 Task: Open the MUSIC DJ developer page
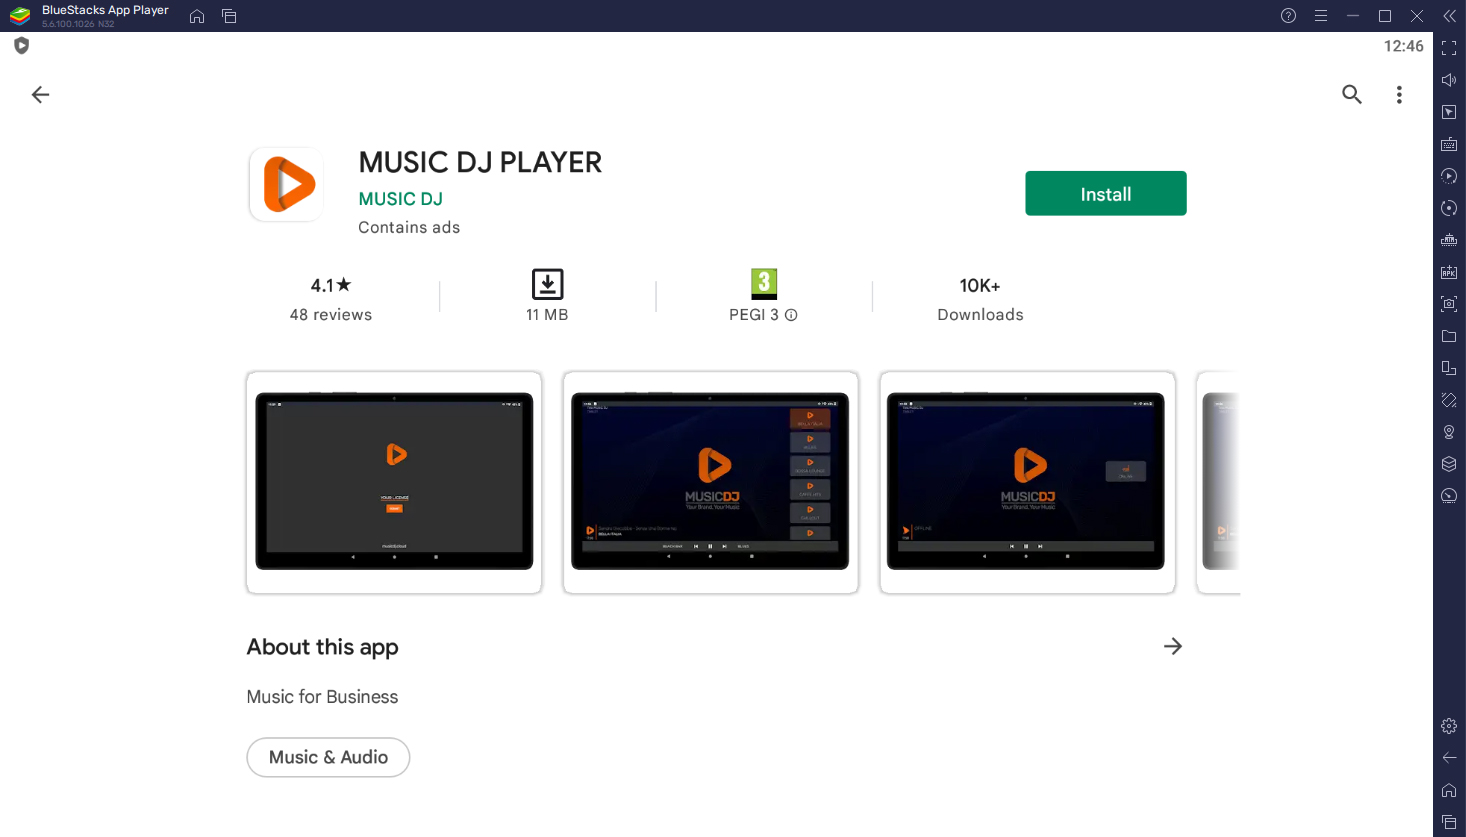pyautogui.click(x=400, y=199)
